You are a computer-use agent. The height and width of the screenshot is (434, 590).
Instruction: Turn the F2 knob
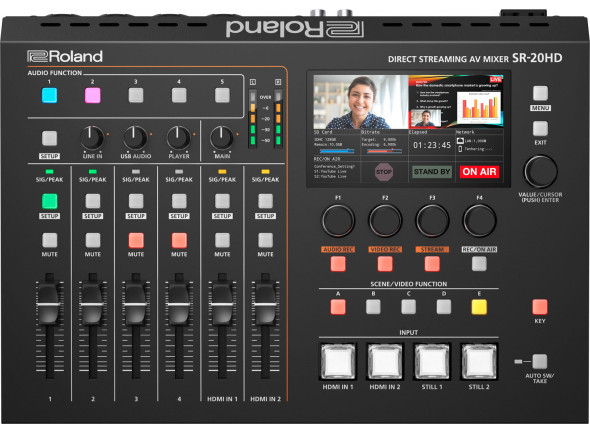385,221
